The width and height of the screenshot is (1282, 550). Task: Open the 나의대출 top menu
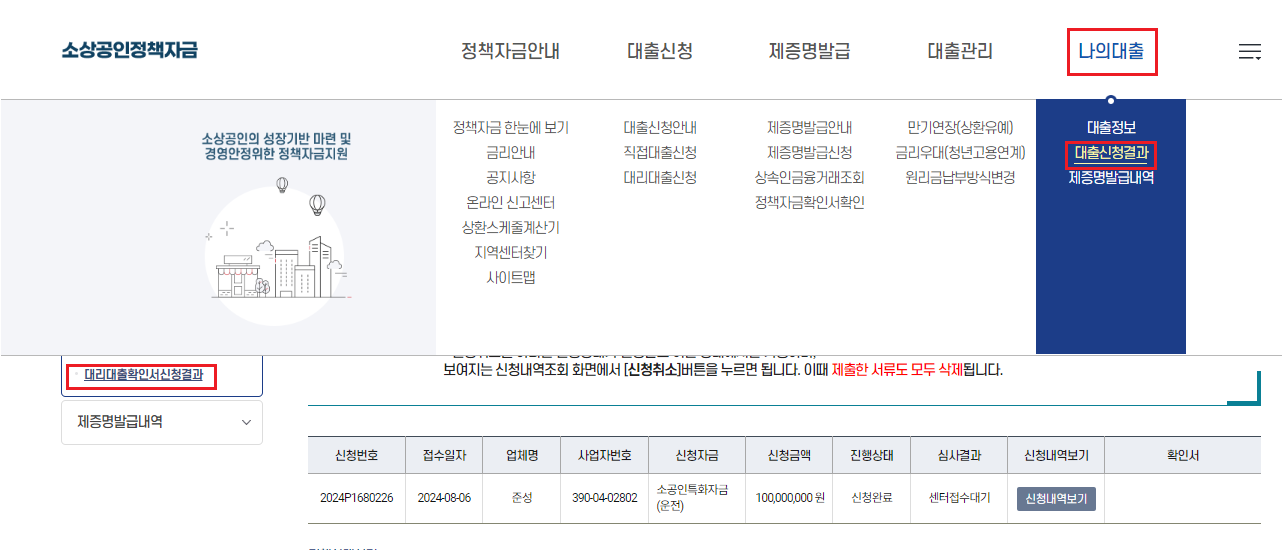[1111, 51]
